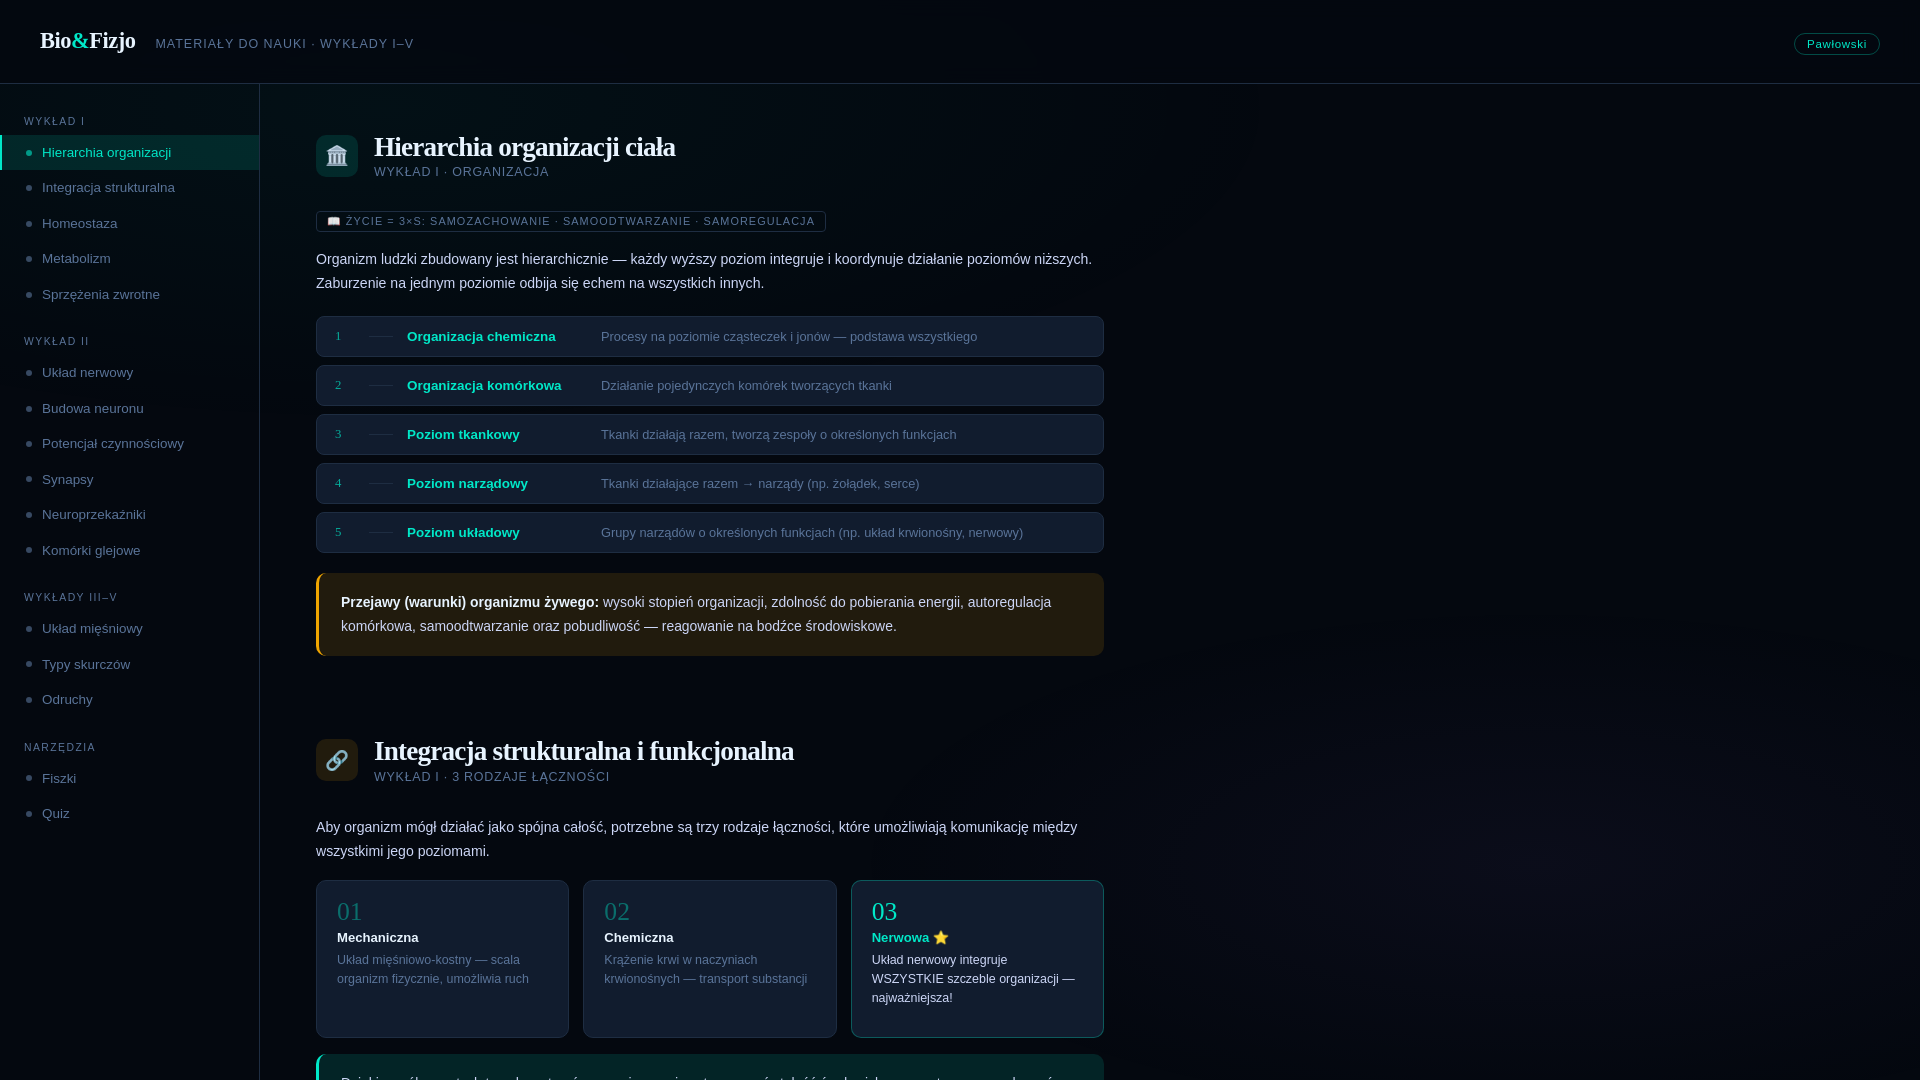The width and height of the screenshot is (1920, 1080).
Task: Click the Hierarchia organizacji ciała heading
Action: click(x=524, y=147)
